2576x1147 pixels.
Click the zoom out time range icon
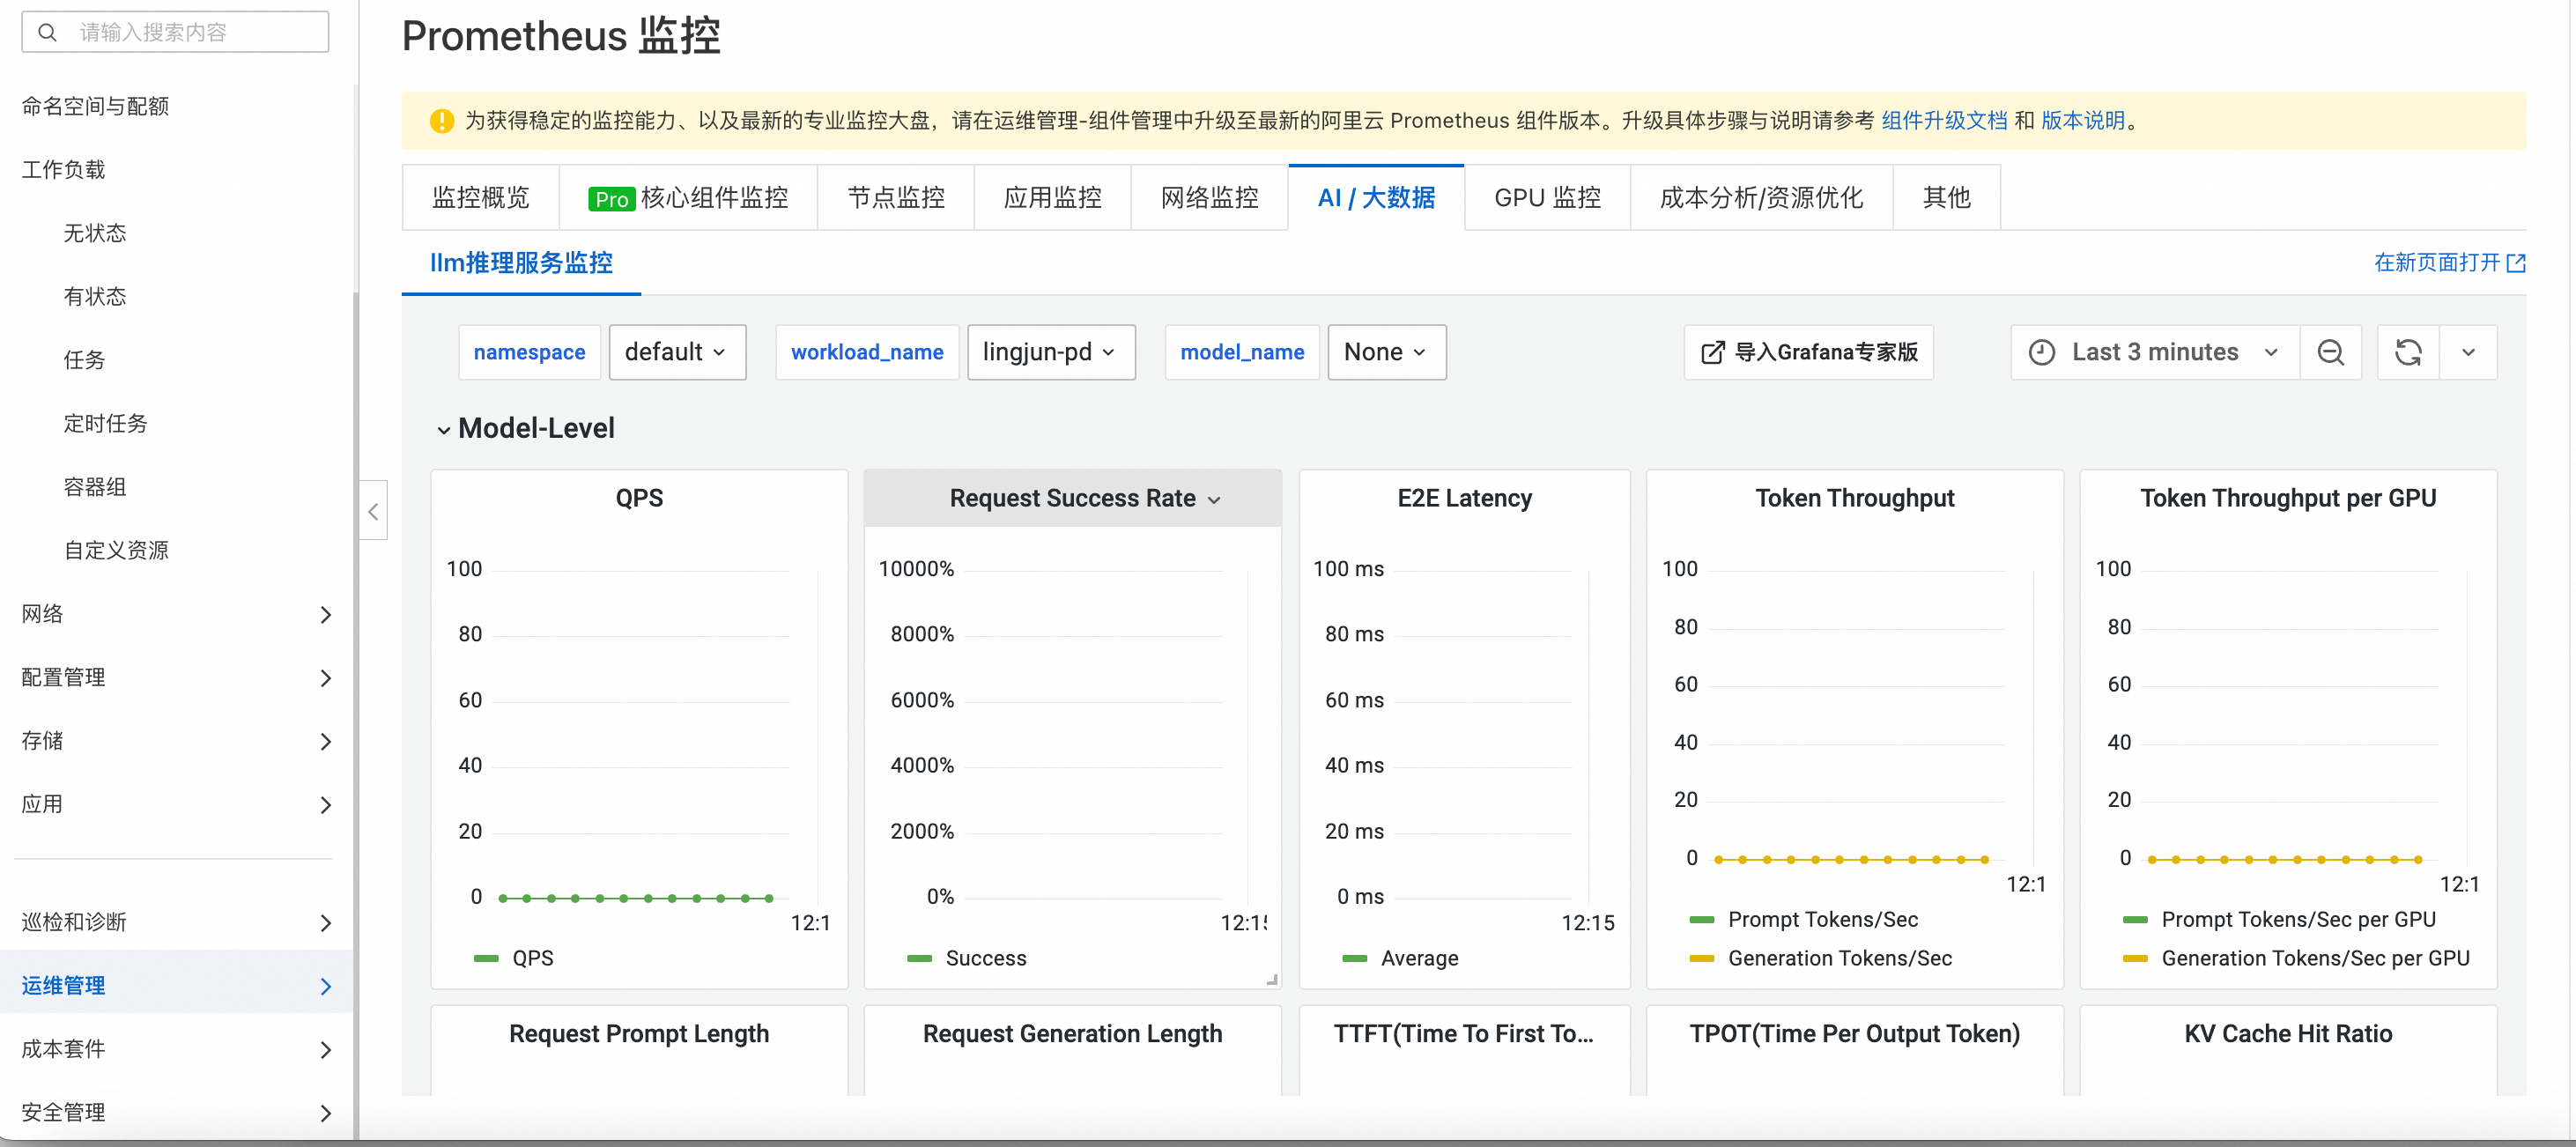coord(2330,352)
